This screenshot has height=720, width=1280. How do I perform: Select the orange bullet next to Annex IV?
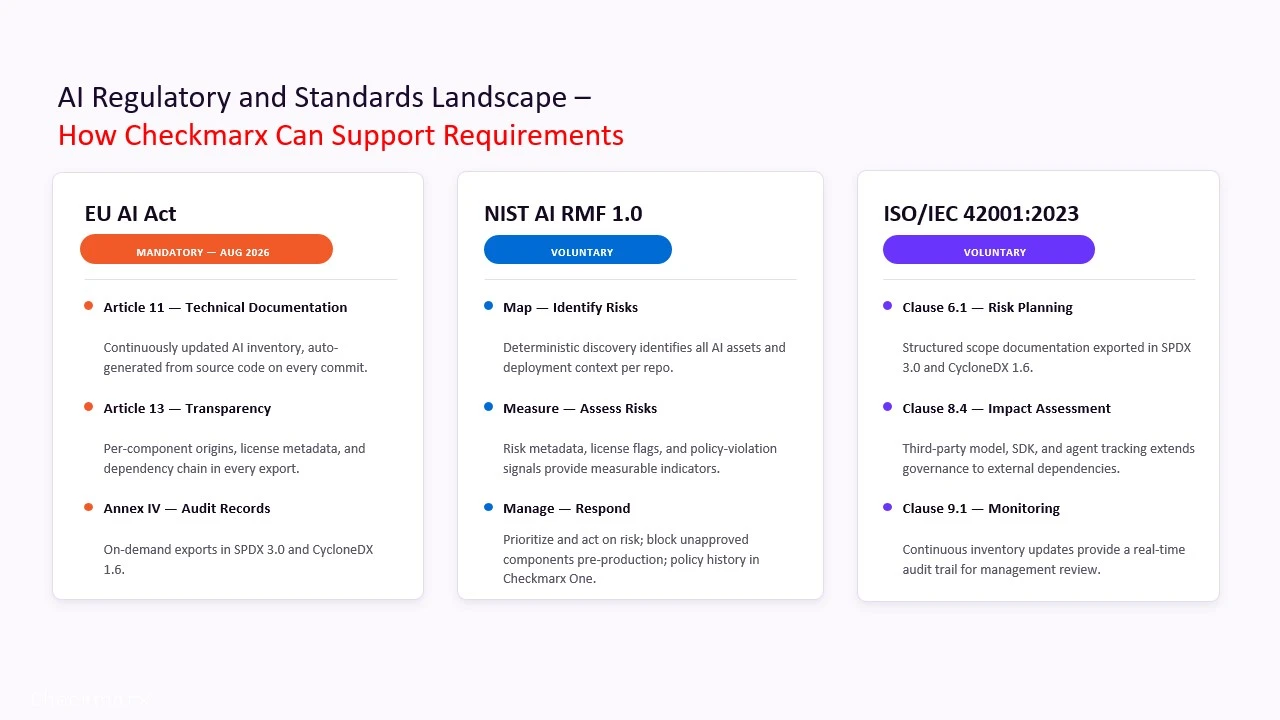[x=89, y=507]
